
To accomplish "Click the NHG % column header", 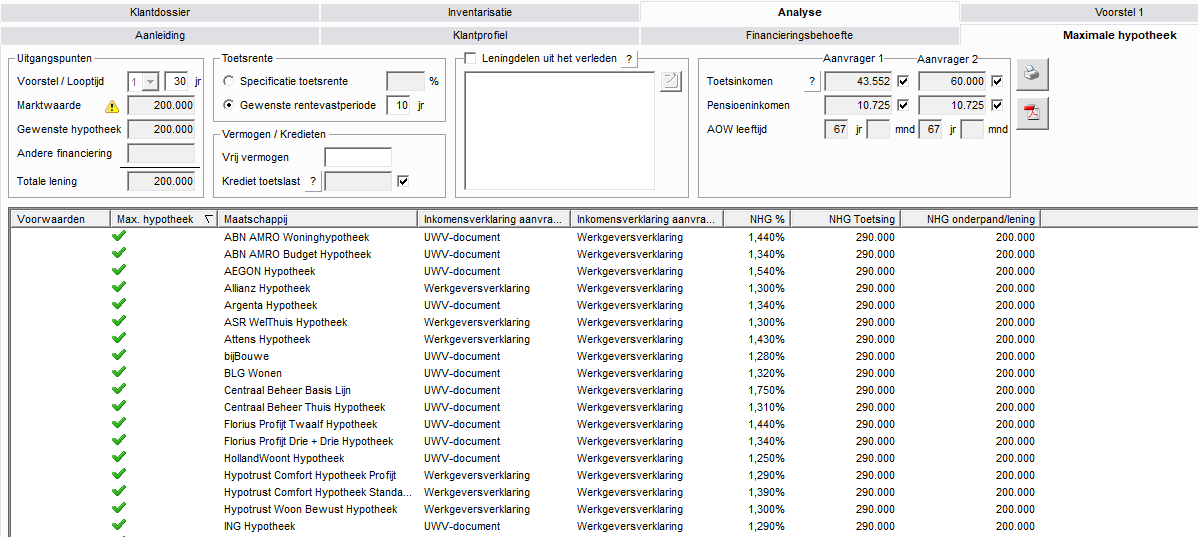I will click(757, 219).
